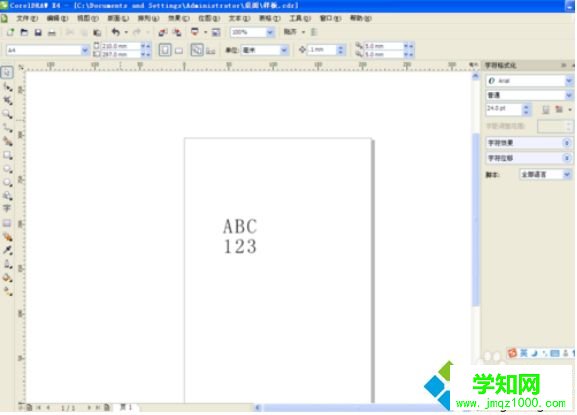Image resolution: width=577 pixels, height=415 pixels.
Task: Click the ABC 123 text on the page
Action: [x=240, y=236]
